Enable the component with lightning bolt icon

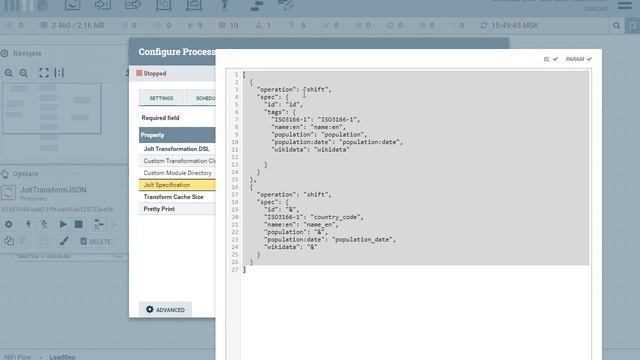coord(28,224)
